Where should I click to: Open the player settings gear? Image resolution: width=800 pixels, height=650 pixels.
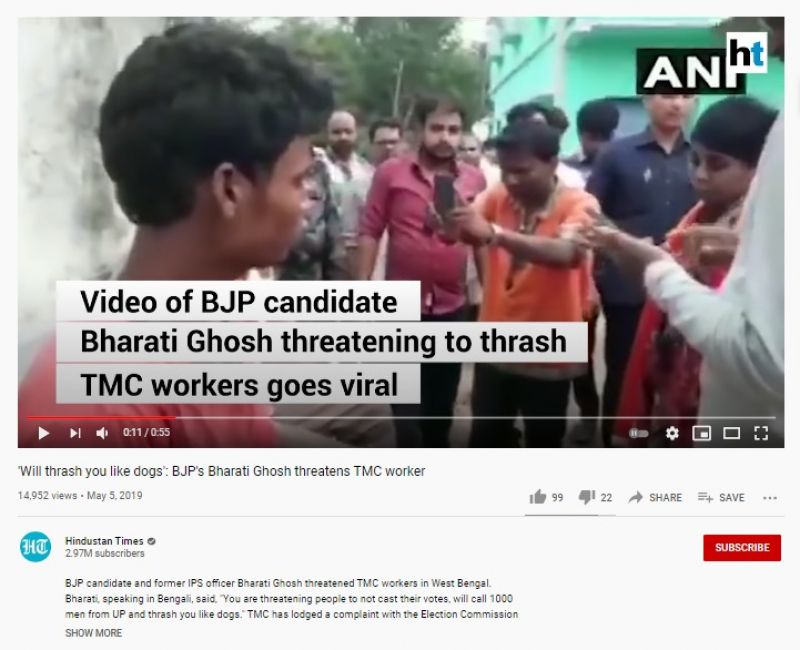point(672,434)
